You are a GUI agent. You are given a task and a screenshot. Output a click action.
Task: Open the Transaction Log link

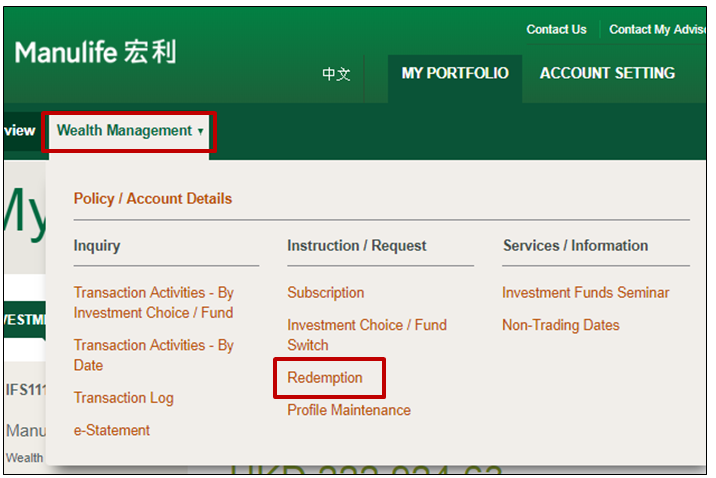pos(124,398)
